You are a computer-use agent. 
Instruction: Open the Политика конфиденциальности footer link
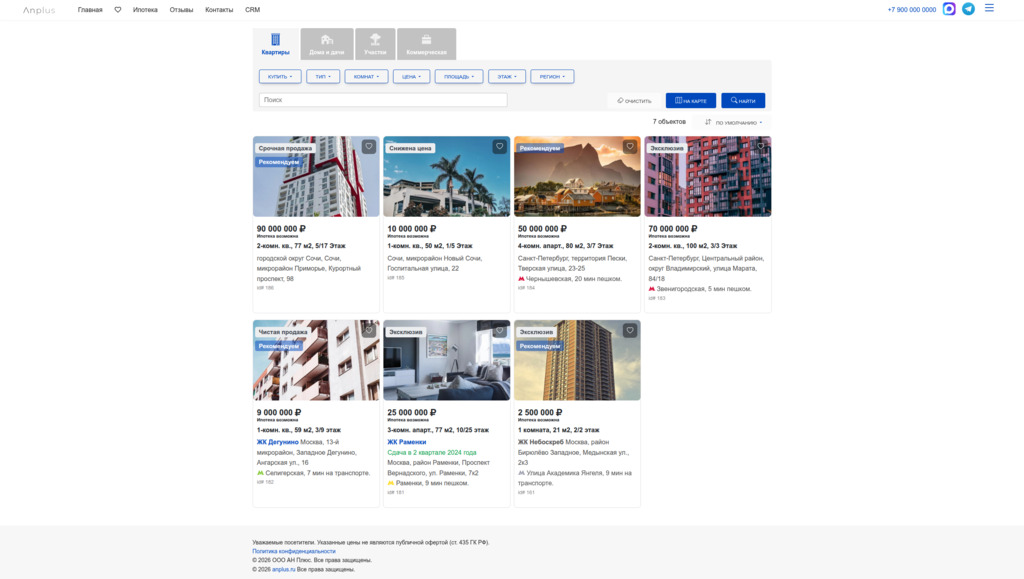point(294,551)
